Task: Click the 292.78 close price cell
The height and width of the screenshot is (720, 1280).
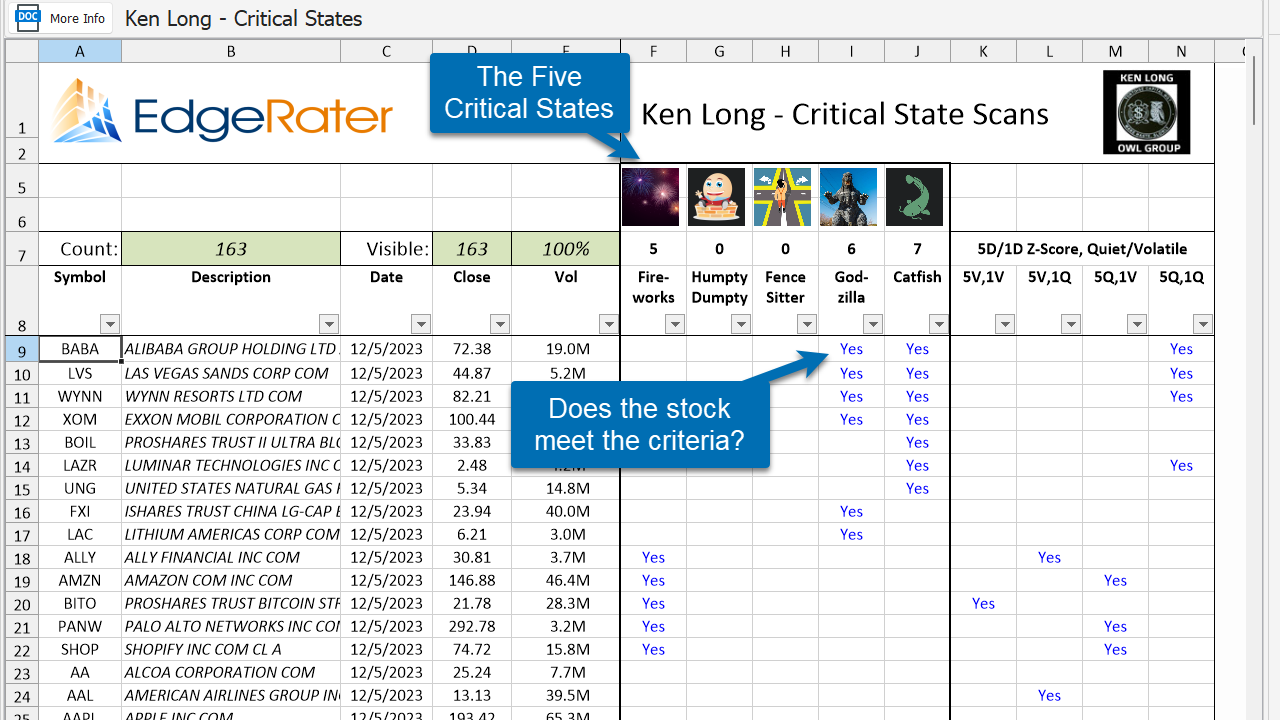Action: (472, 626)
